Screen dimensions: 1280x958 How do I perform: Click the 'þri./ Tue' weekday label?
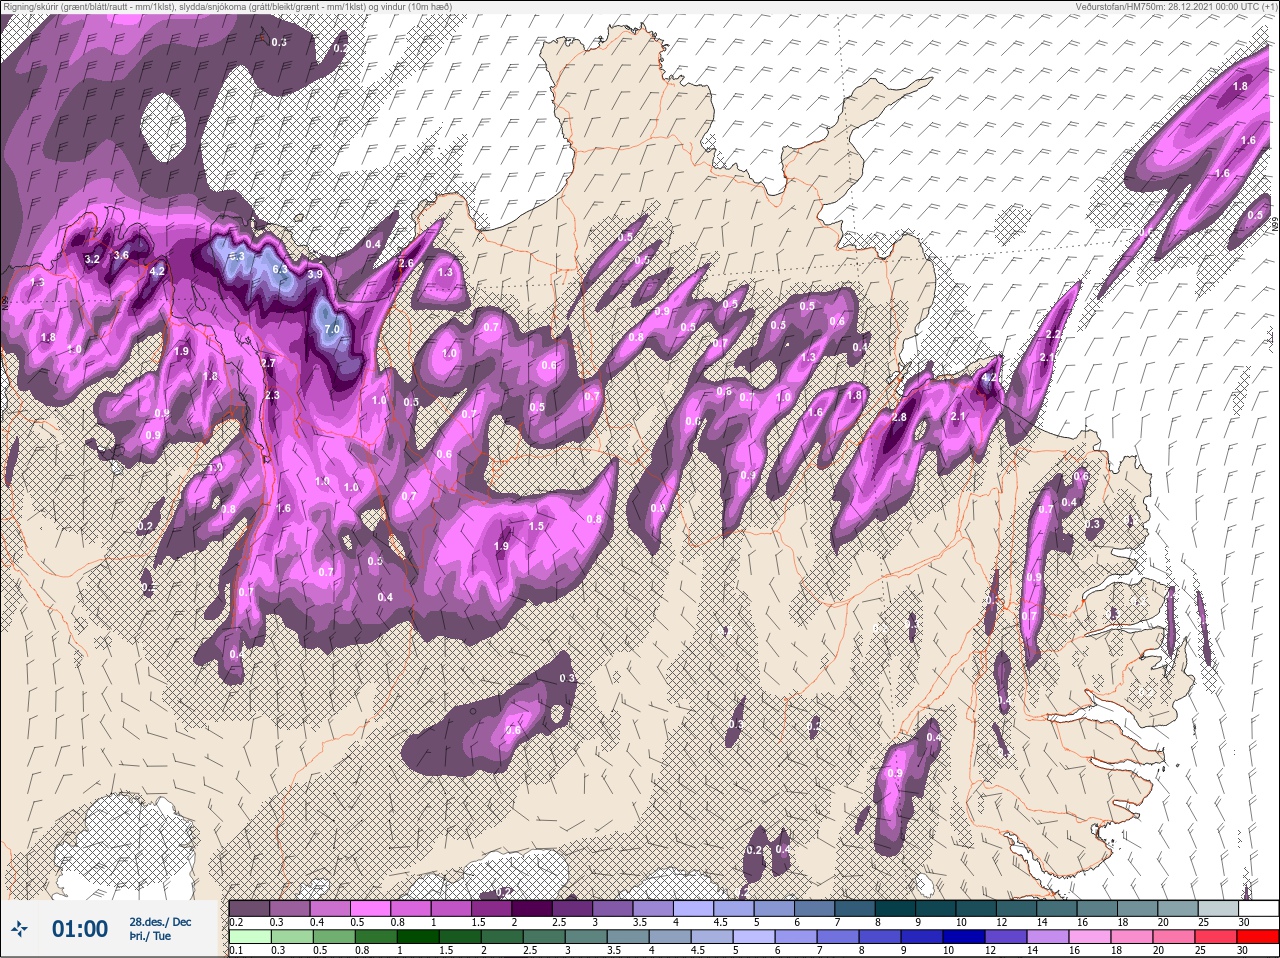[150, 936]
